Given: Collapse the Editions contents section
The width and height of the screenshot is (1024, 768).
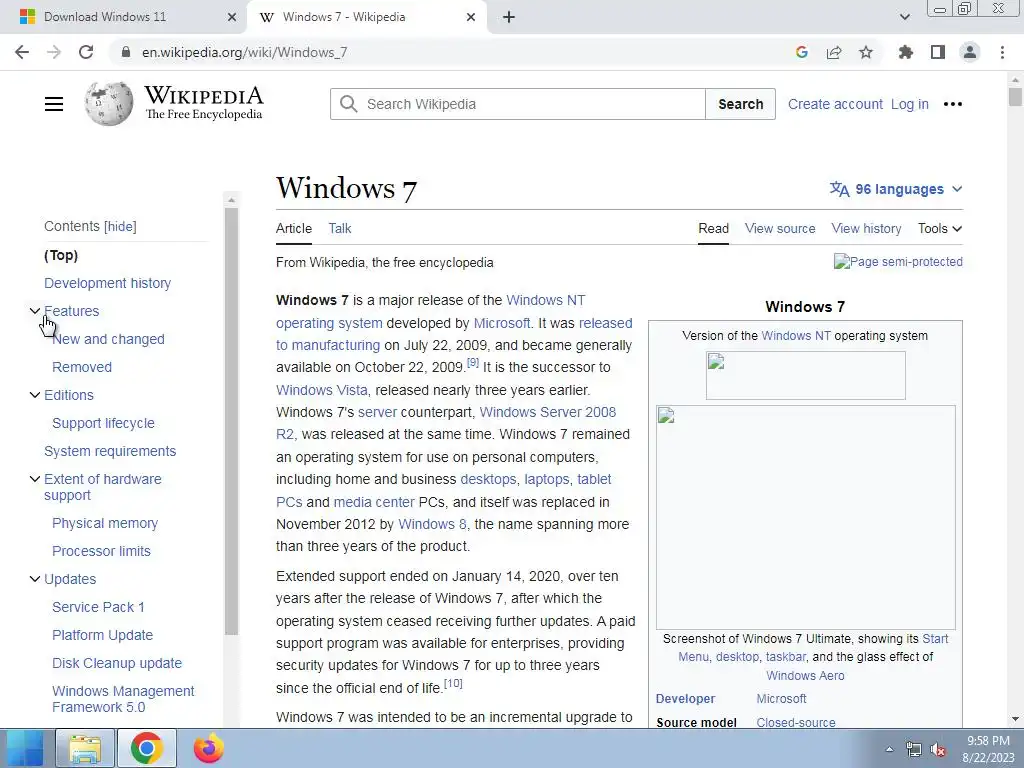Looking at the screenshot, I should point(35,395).
